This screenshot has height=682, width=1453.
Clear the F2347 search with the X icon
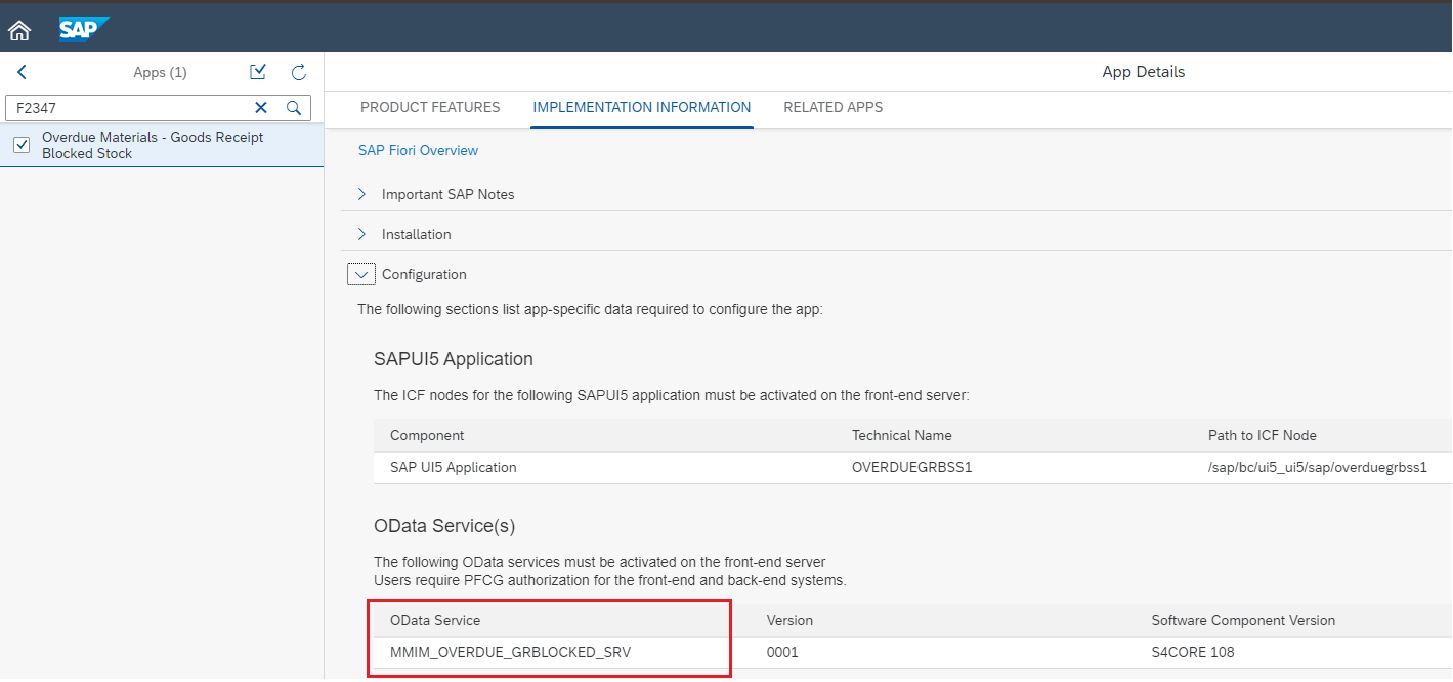click(x=260, y=107)
